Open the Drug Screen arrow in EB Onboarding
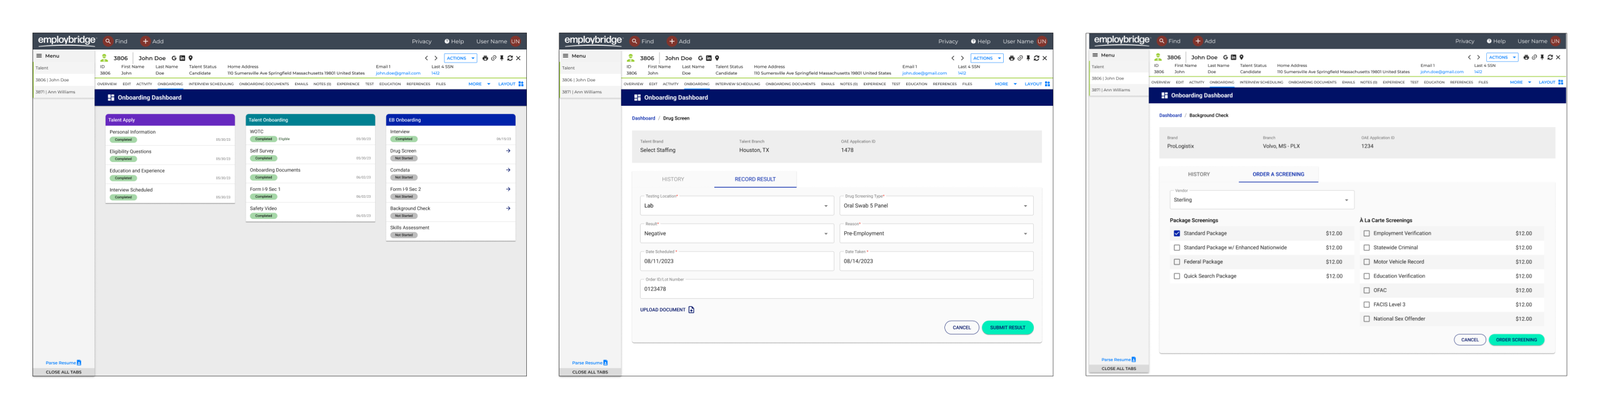 [508, 151]
